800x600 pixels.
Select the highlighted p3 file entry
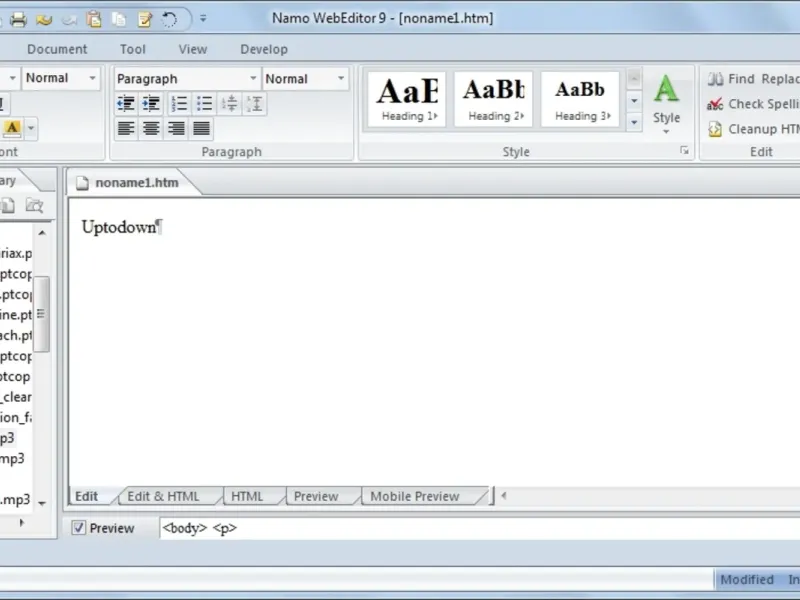click(7, 438)
